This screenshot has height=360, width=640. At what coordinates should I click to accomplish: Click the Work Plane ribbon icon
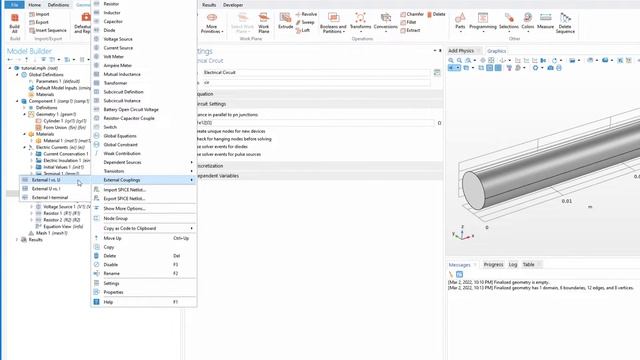(264, 23)
